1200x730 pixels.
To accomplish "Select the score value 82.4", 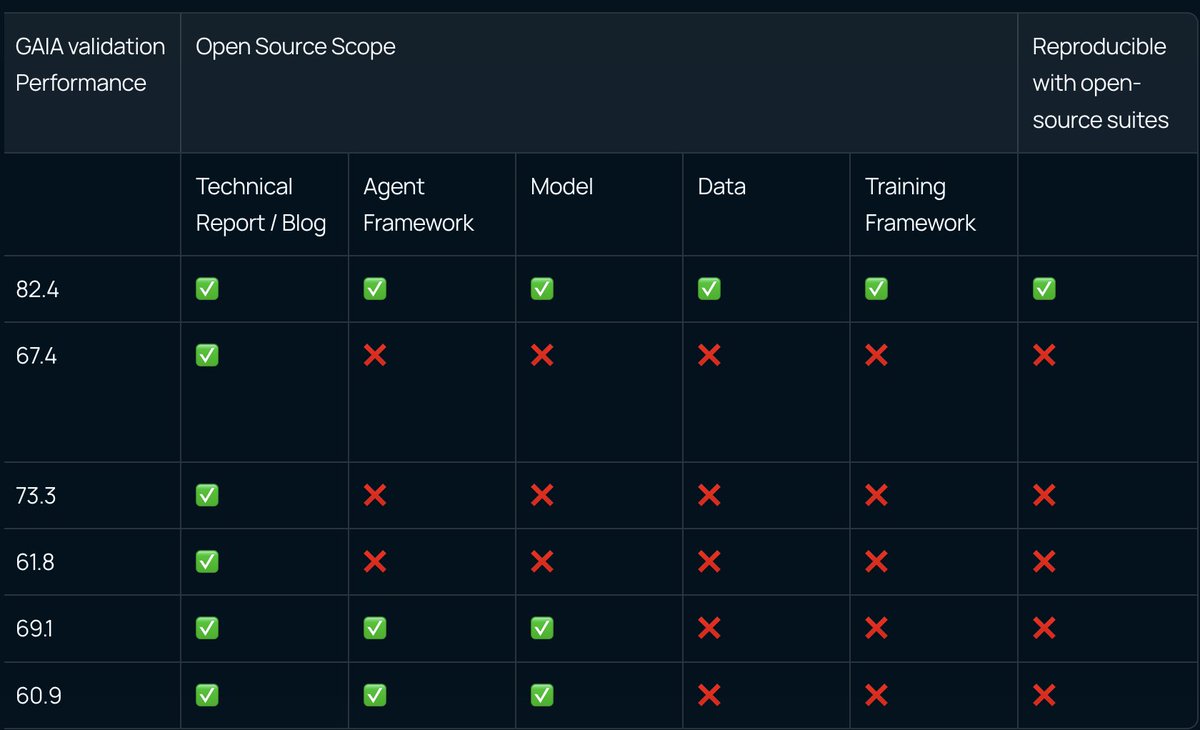I will coord(38,289).
